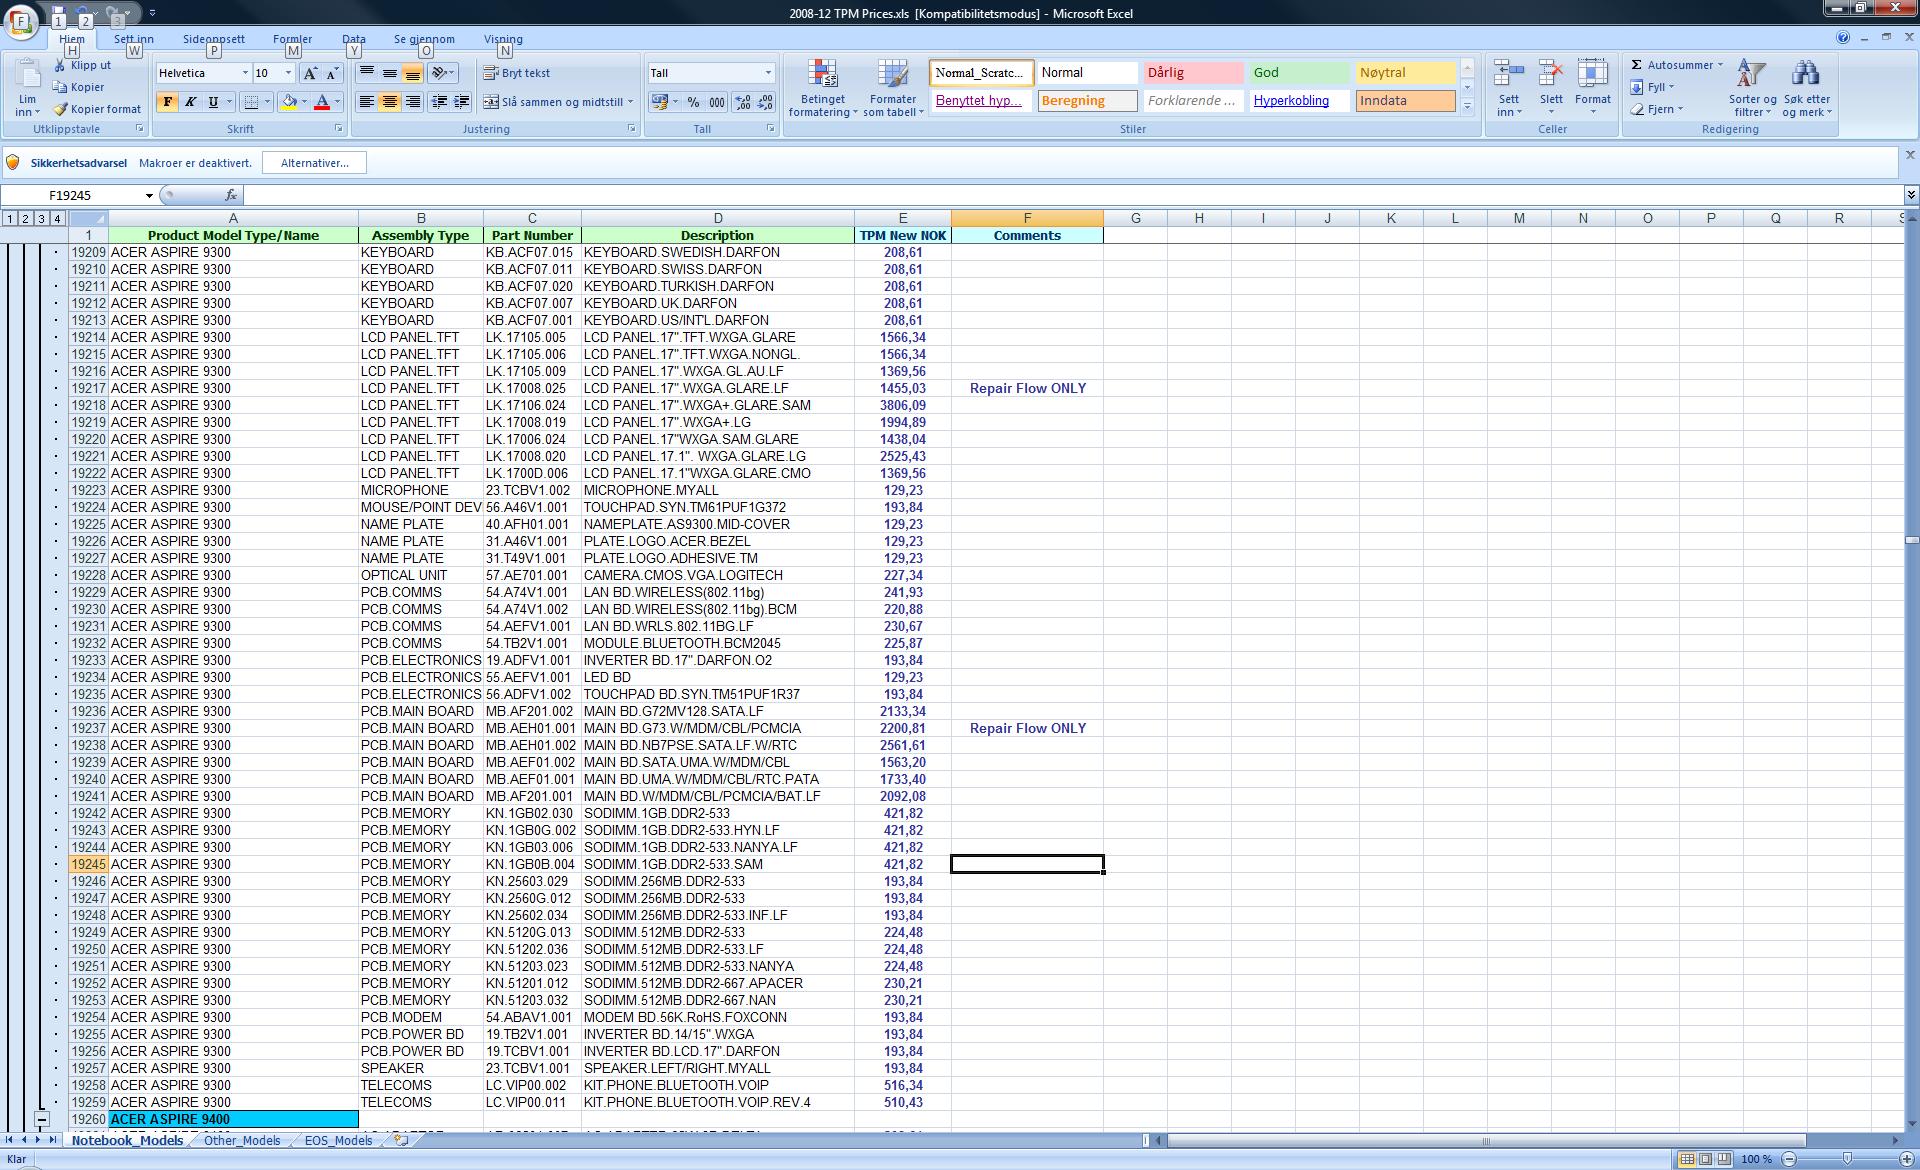
Task: Show outline level 2 button
Action: click(25, 218)
